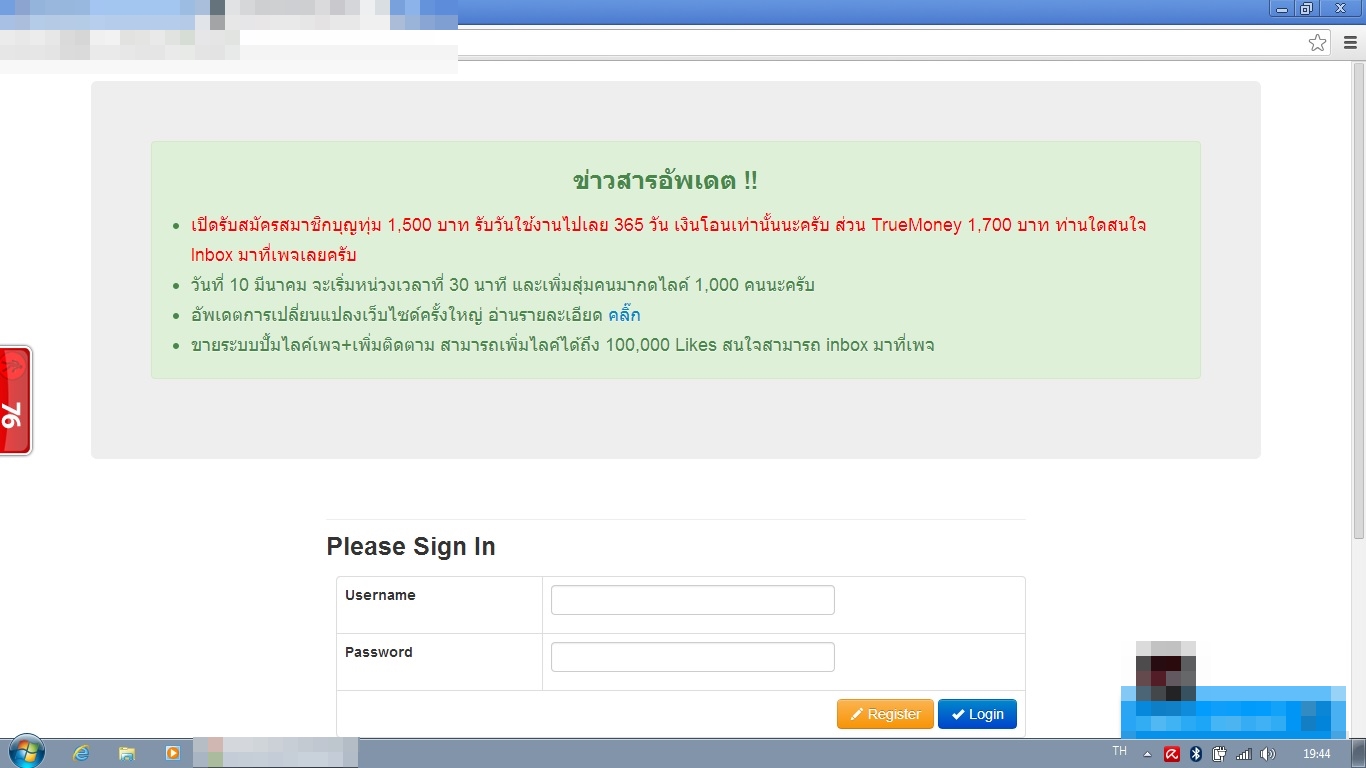This screenshot has width=1366, height=768.
Task: Open Windows Media Player taskbar icon
Action: [x=173, y=754]
